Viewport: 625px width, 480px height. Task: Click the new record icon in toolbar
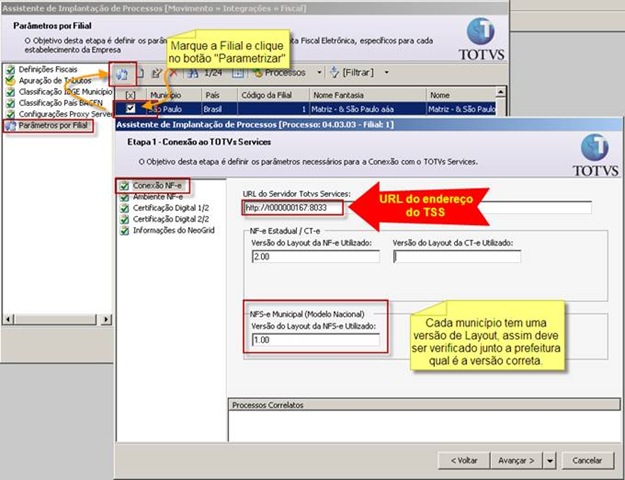pos(140,73)
